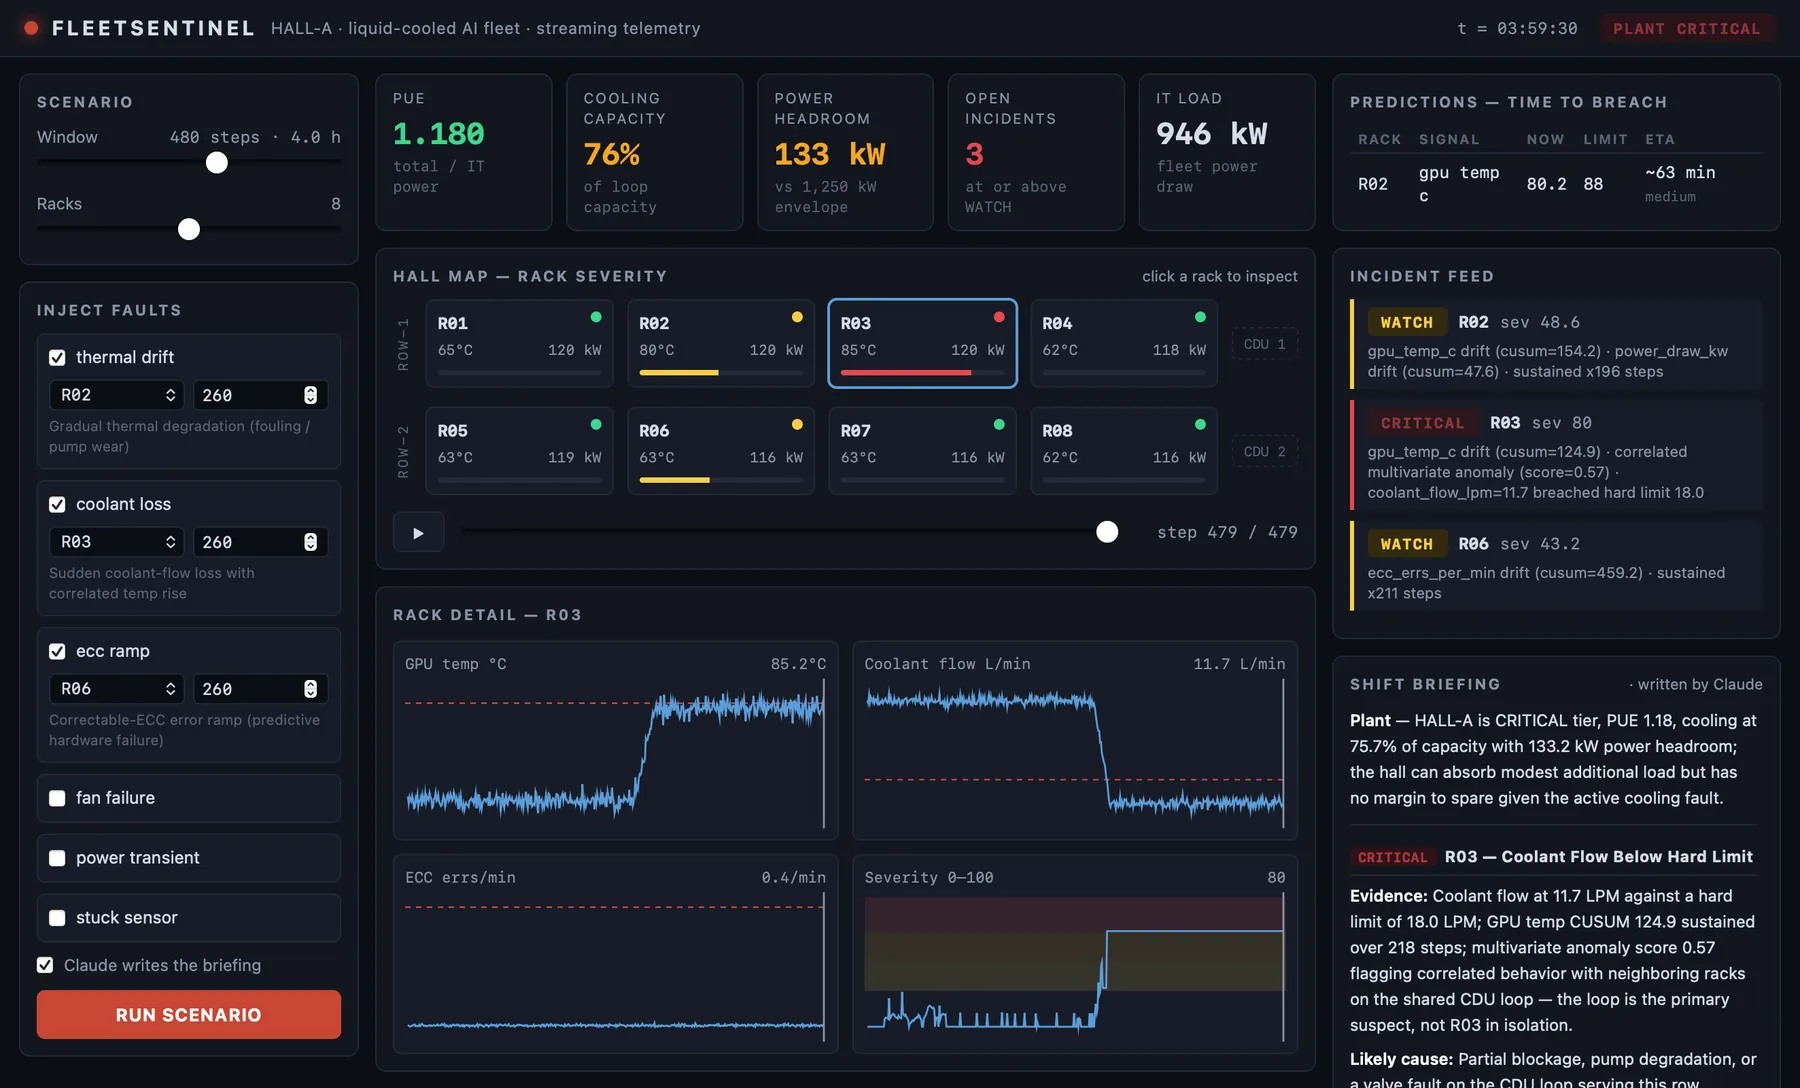Image resolution: width=1800 pixels, height=1088 pixels.
Task: Enable the power transient fault
Action: pos(57,858)
